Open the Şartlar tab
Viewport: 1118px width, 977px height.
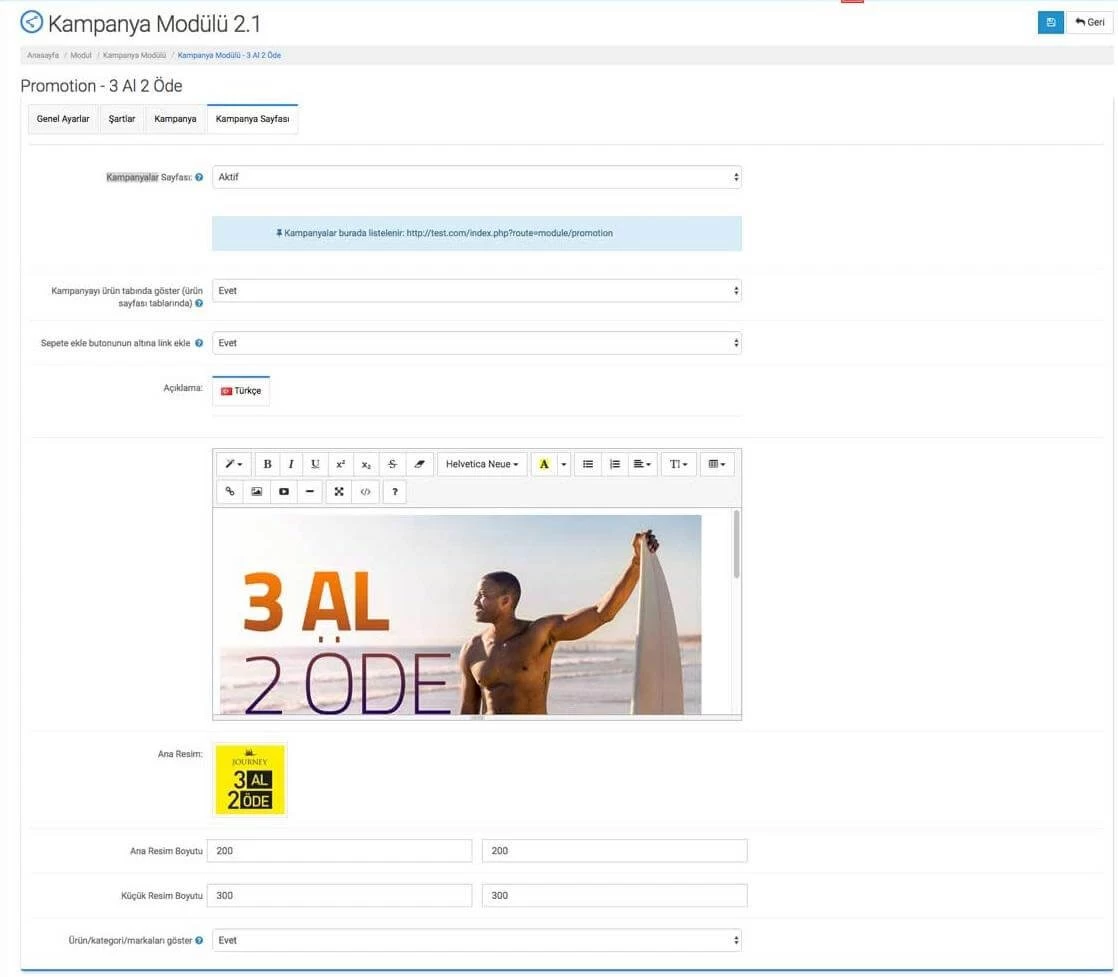(122, 119)
